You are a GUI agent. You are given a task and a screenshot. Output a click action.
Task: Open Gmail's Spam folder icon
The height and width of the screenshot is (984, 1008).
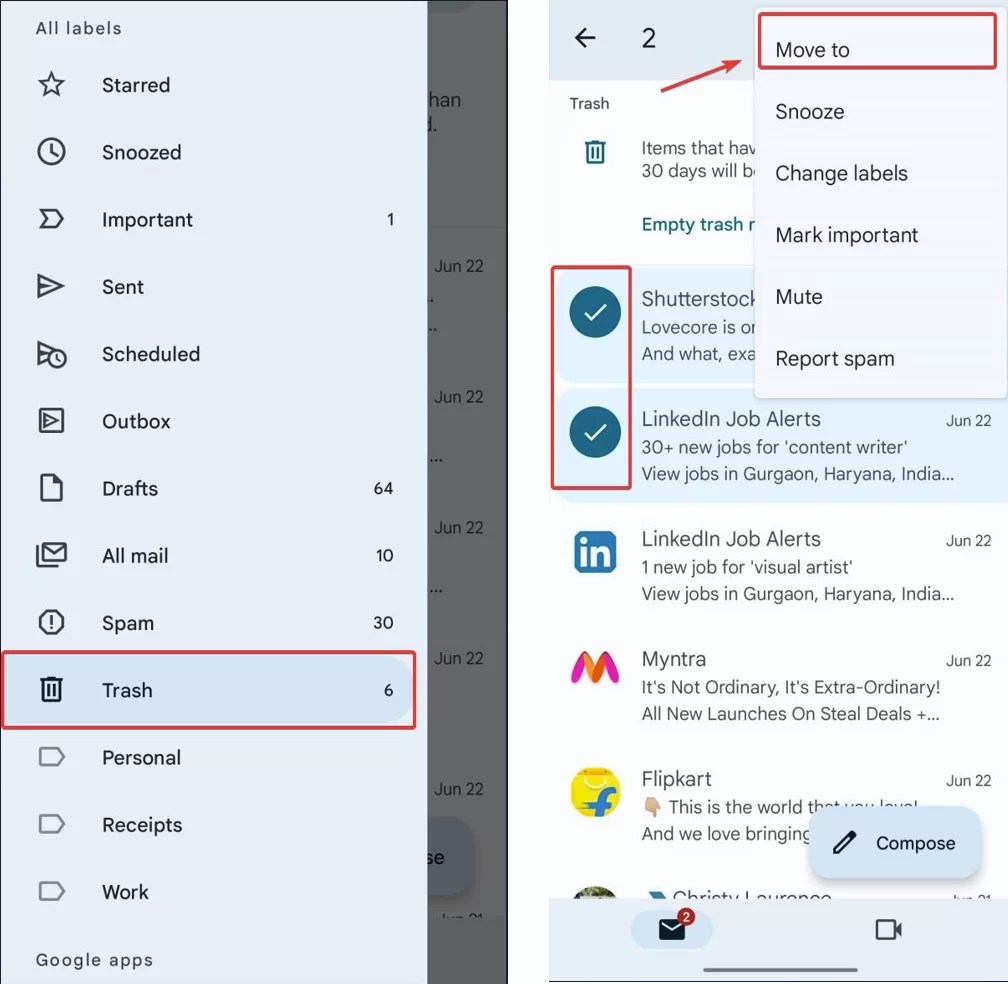pyautogui.click(x=51, y=623)
